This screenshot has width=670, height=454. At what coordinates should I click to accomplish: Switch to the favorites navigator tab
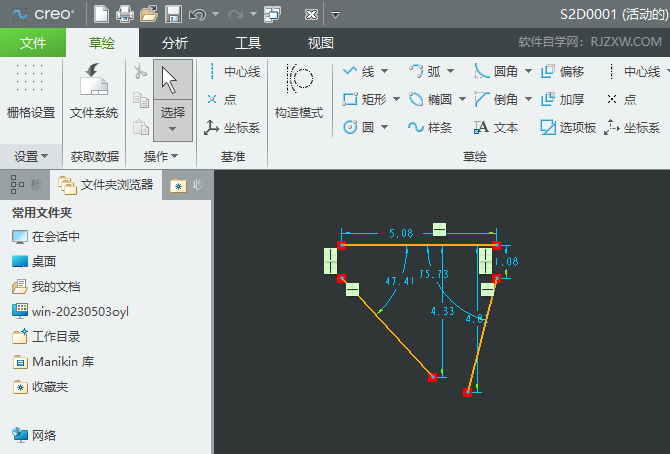[x=186, y=185]
